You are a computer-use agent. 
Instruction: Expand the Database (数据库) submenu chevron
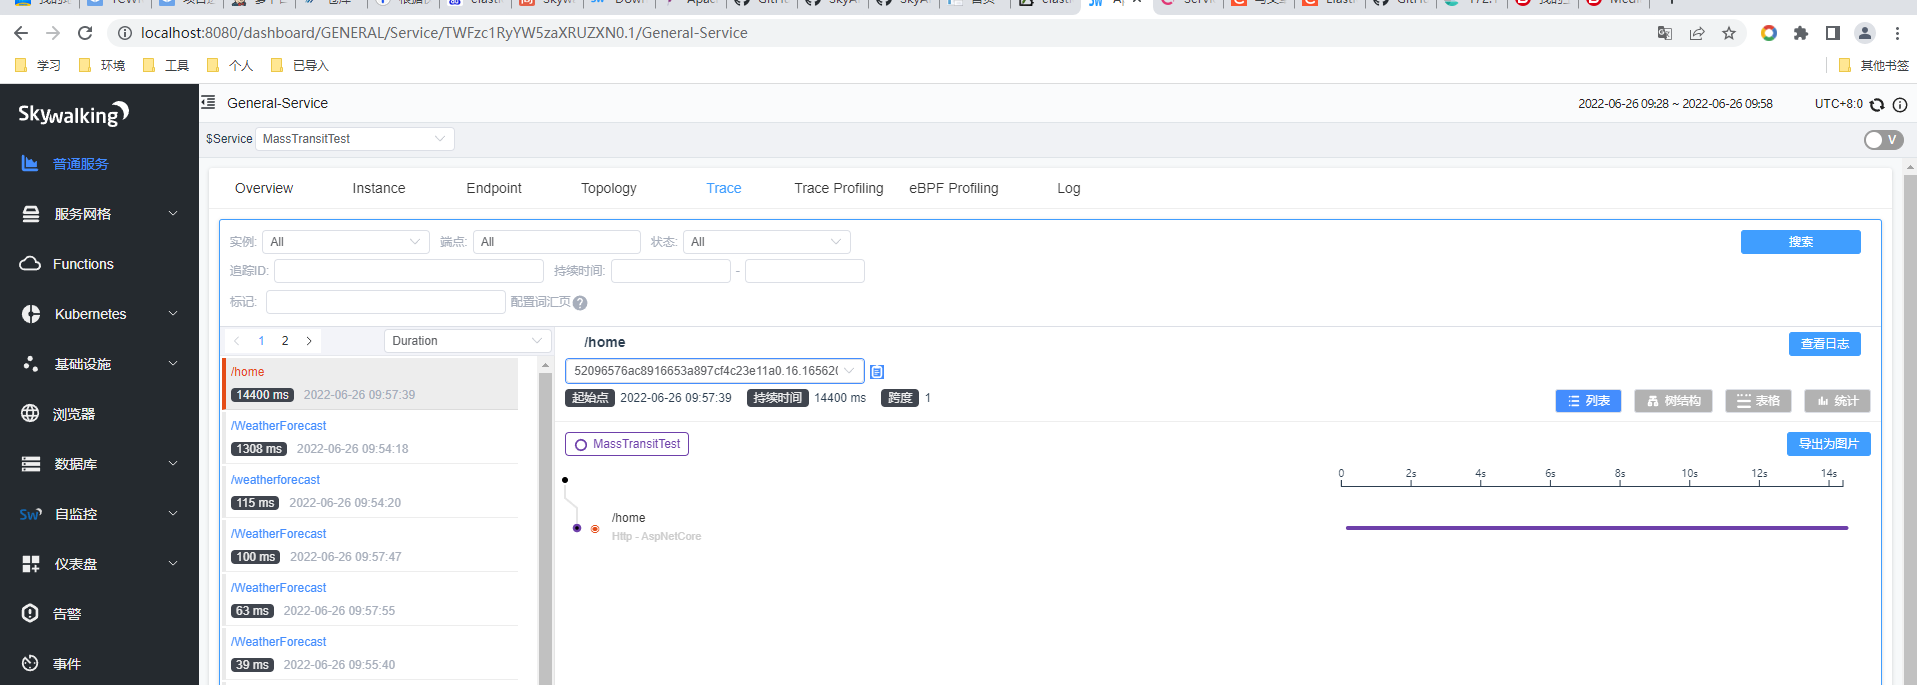point(173,463)
